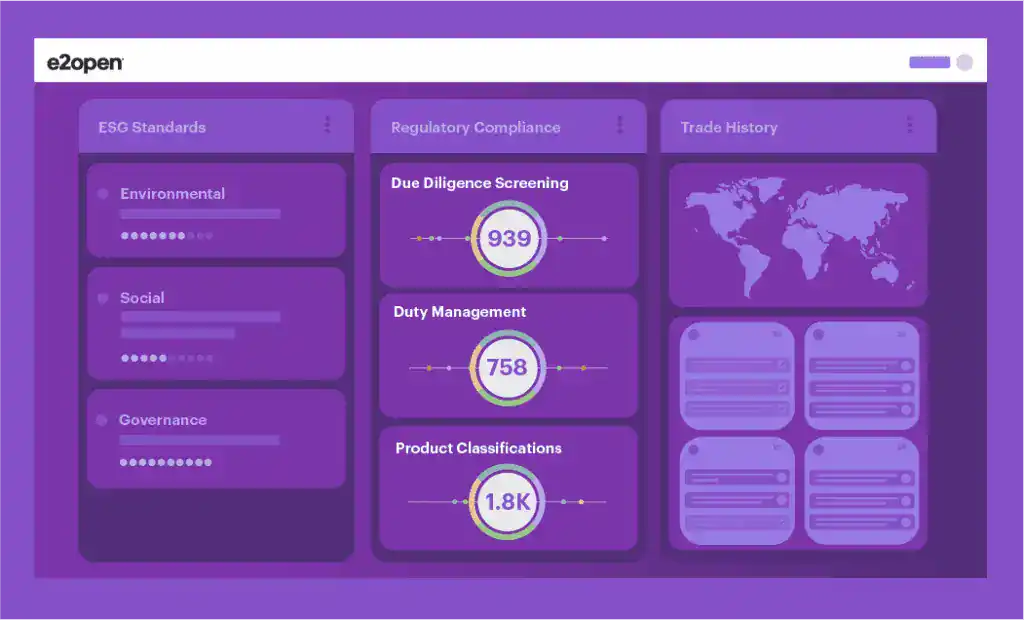The height and width of the screenshot is (620, 1024).
Task: Click the 758 circular gauge
Action: [507, 367]
